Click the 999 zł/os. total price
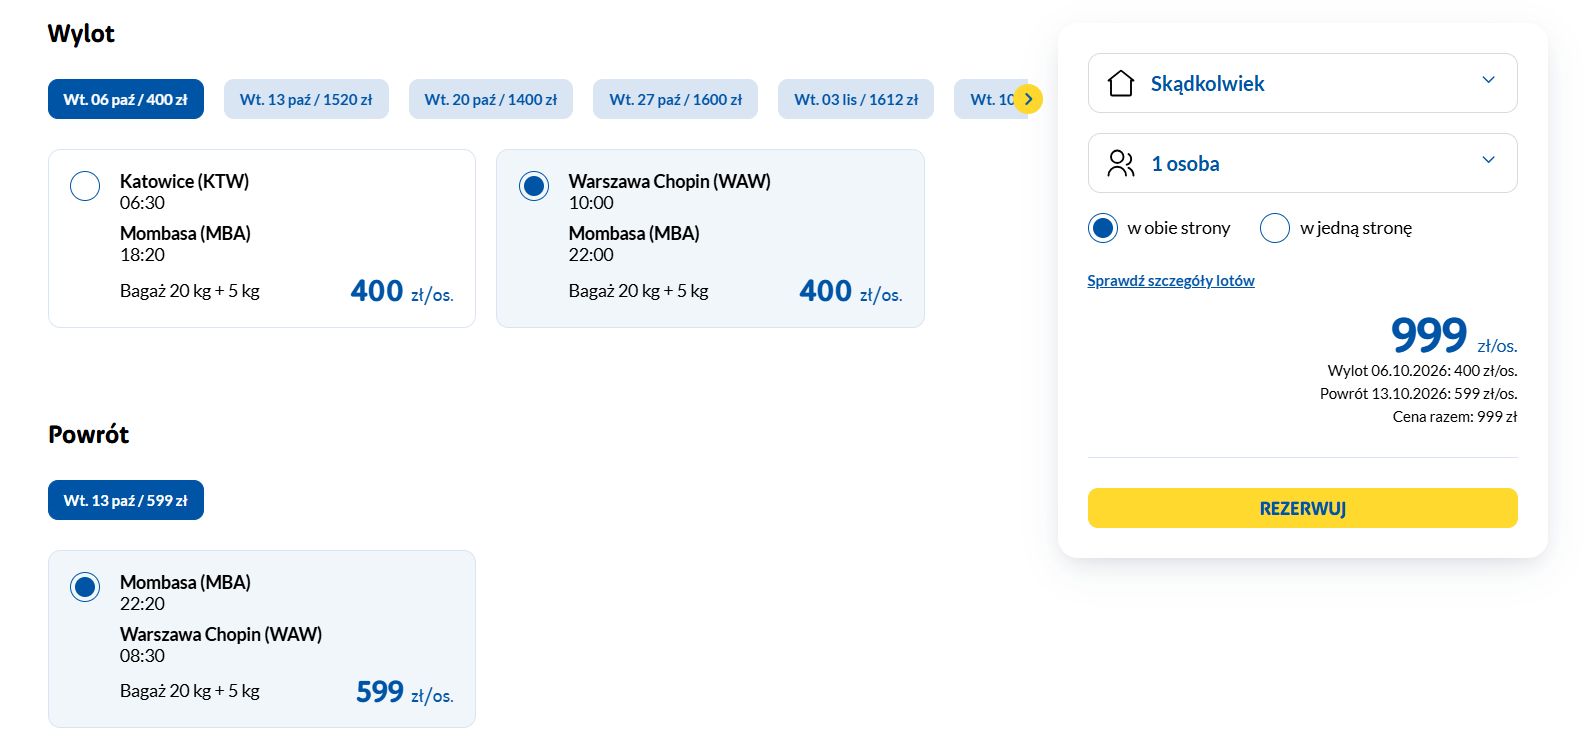This screenshot has width=1589, height=745. 1454,335
